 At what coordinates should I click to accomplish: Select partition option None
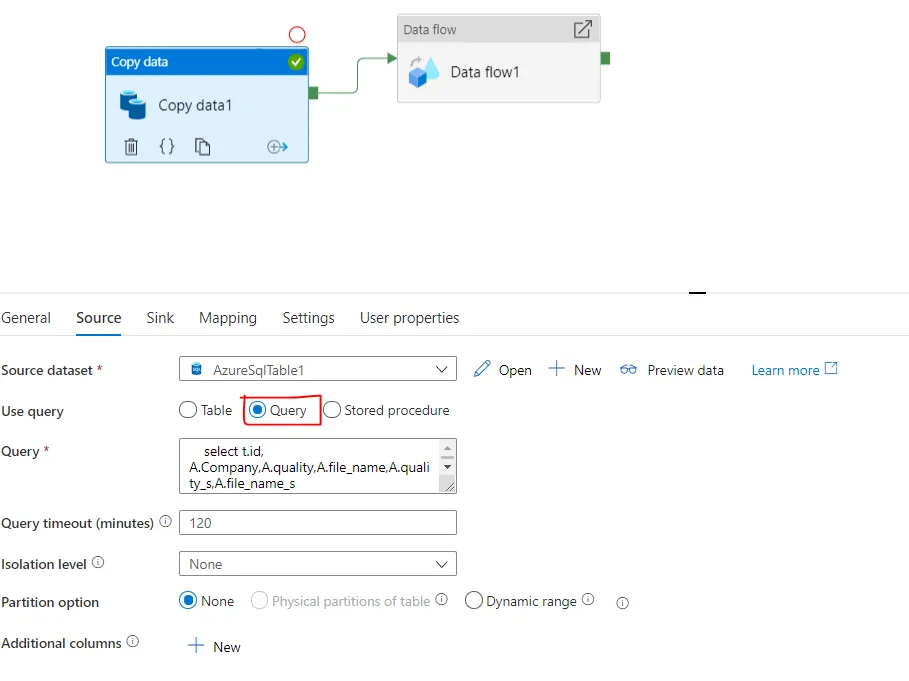click(188, 600)
